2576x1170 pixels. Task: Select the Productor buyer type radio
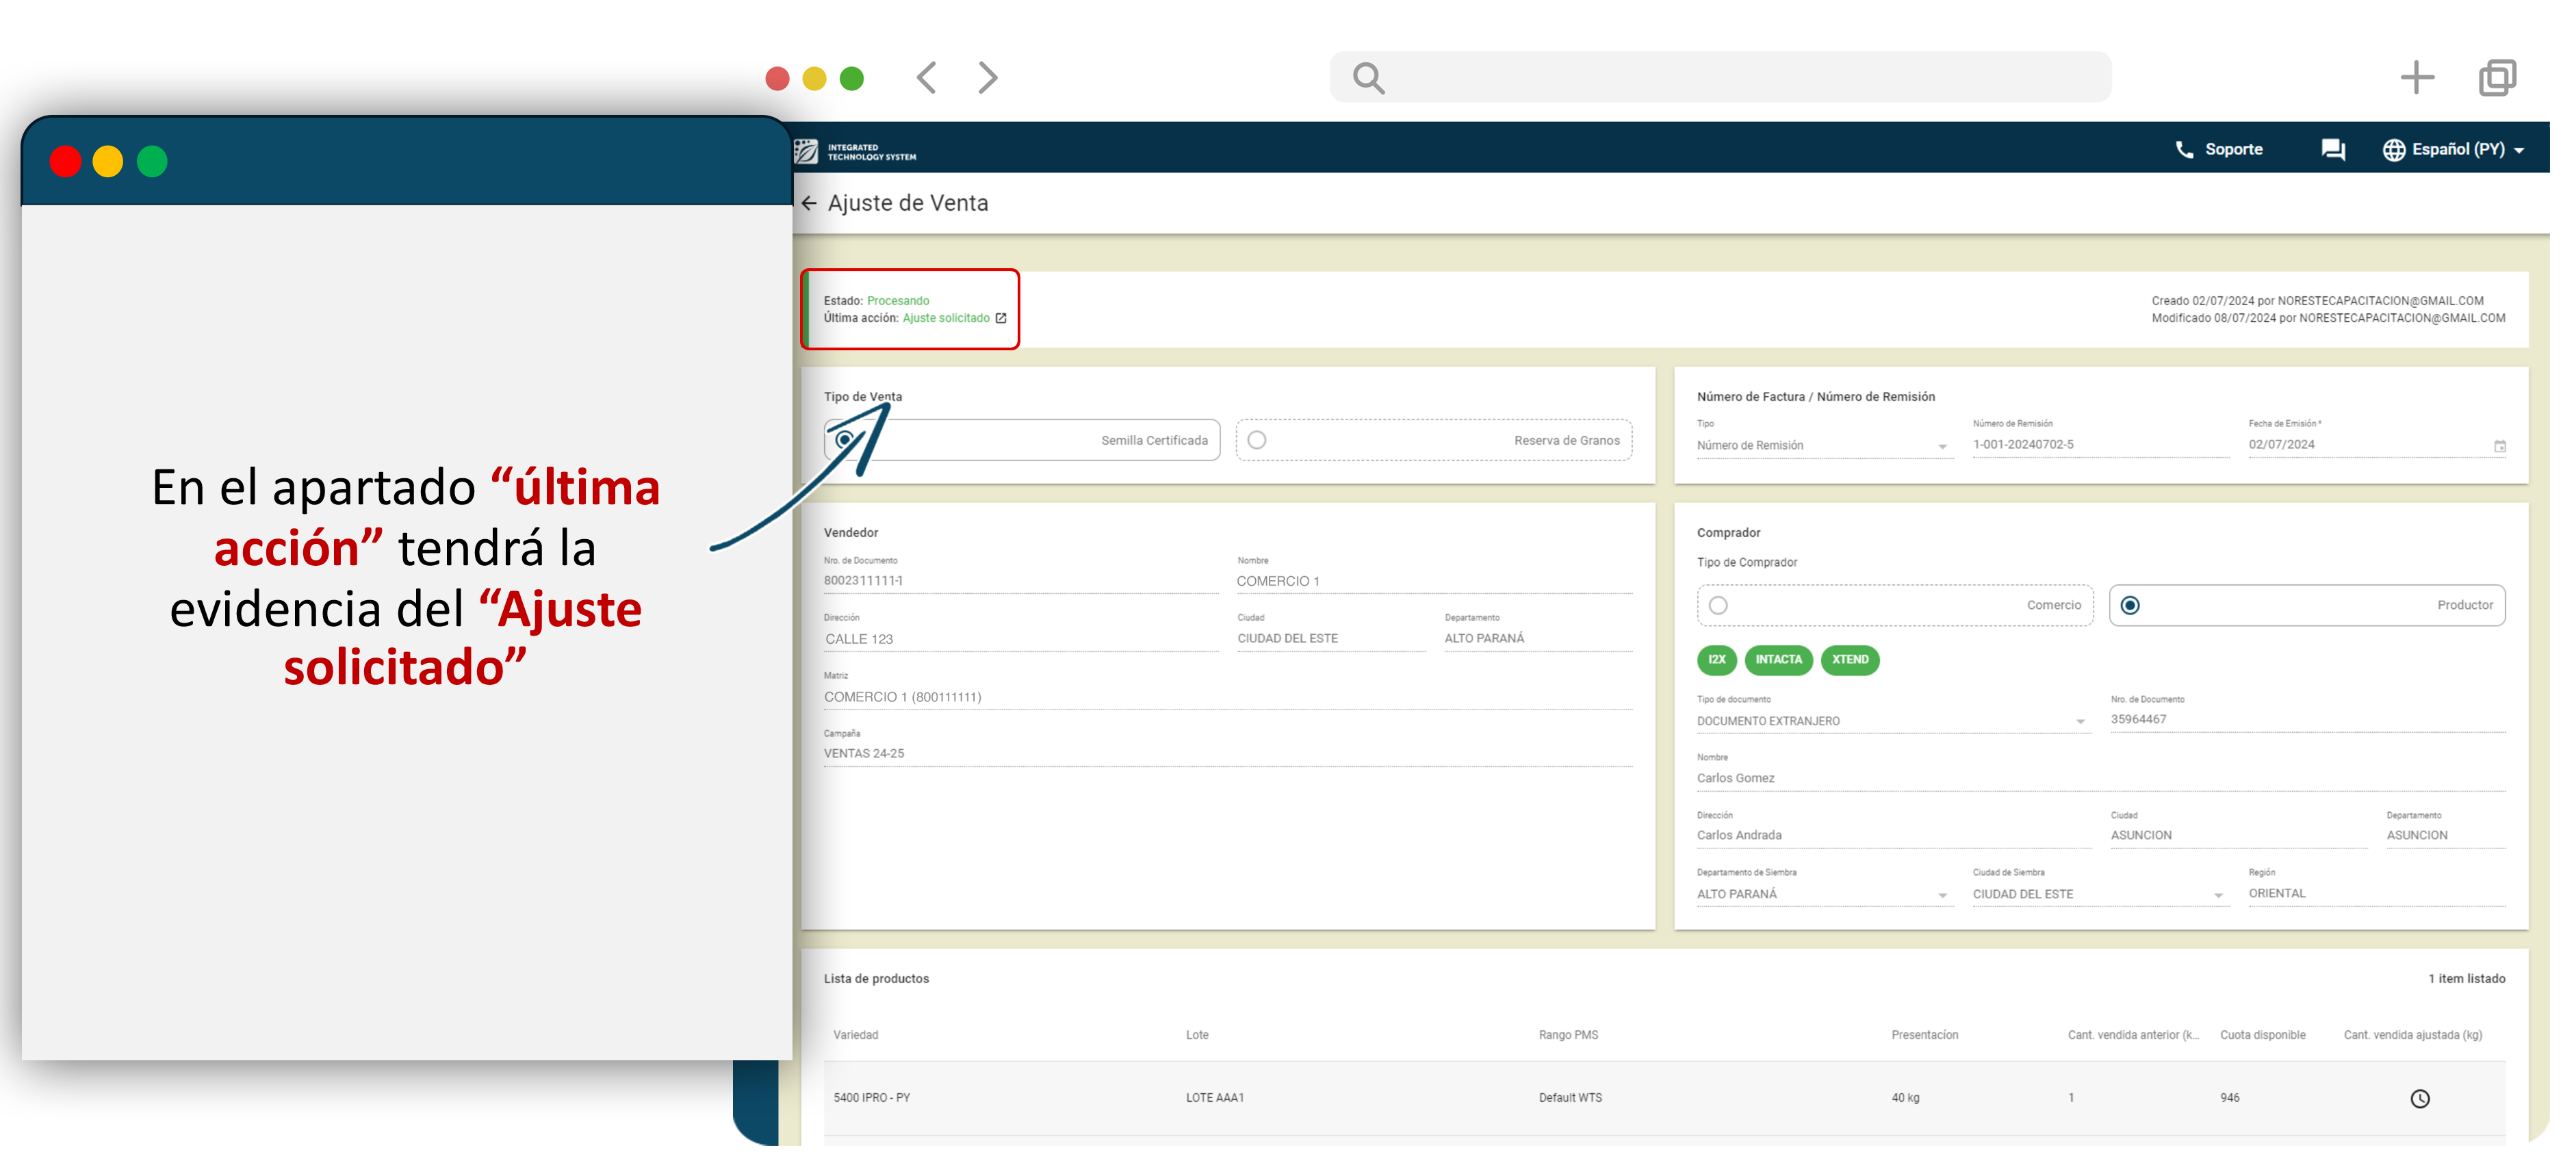point(2130,606)
